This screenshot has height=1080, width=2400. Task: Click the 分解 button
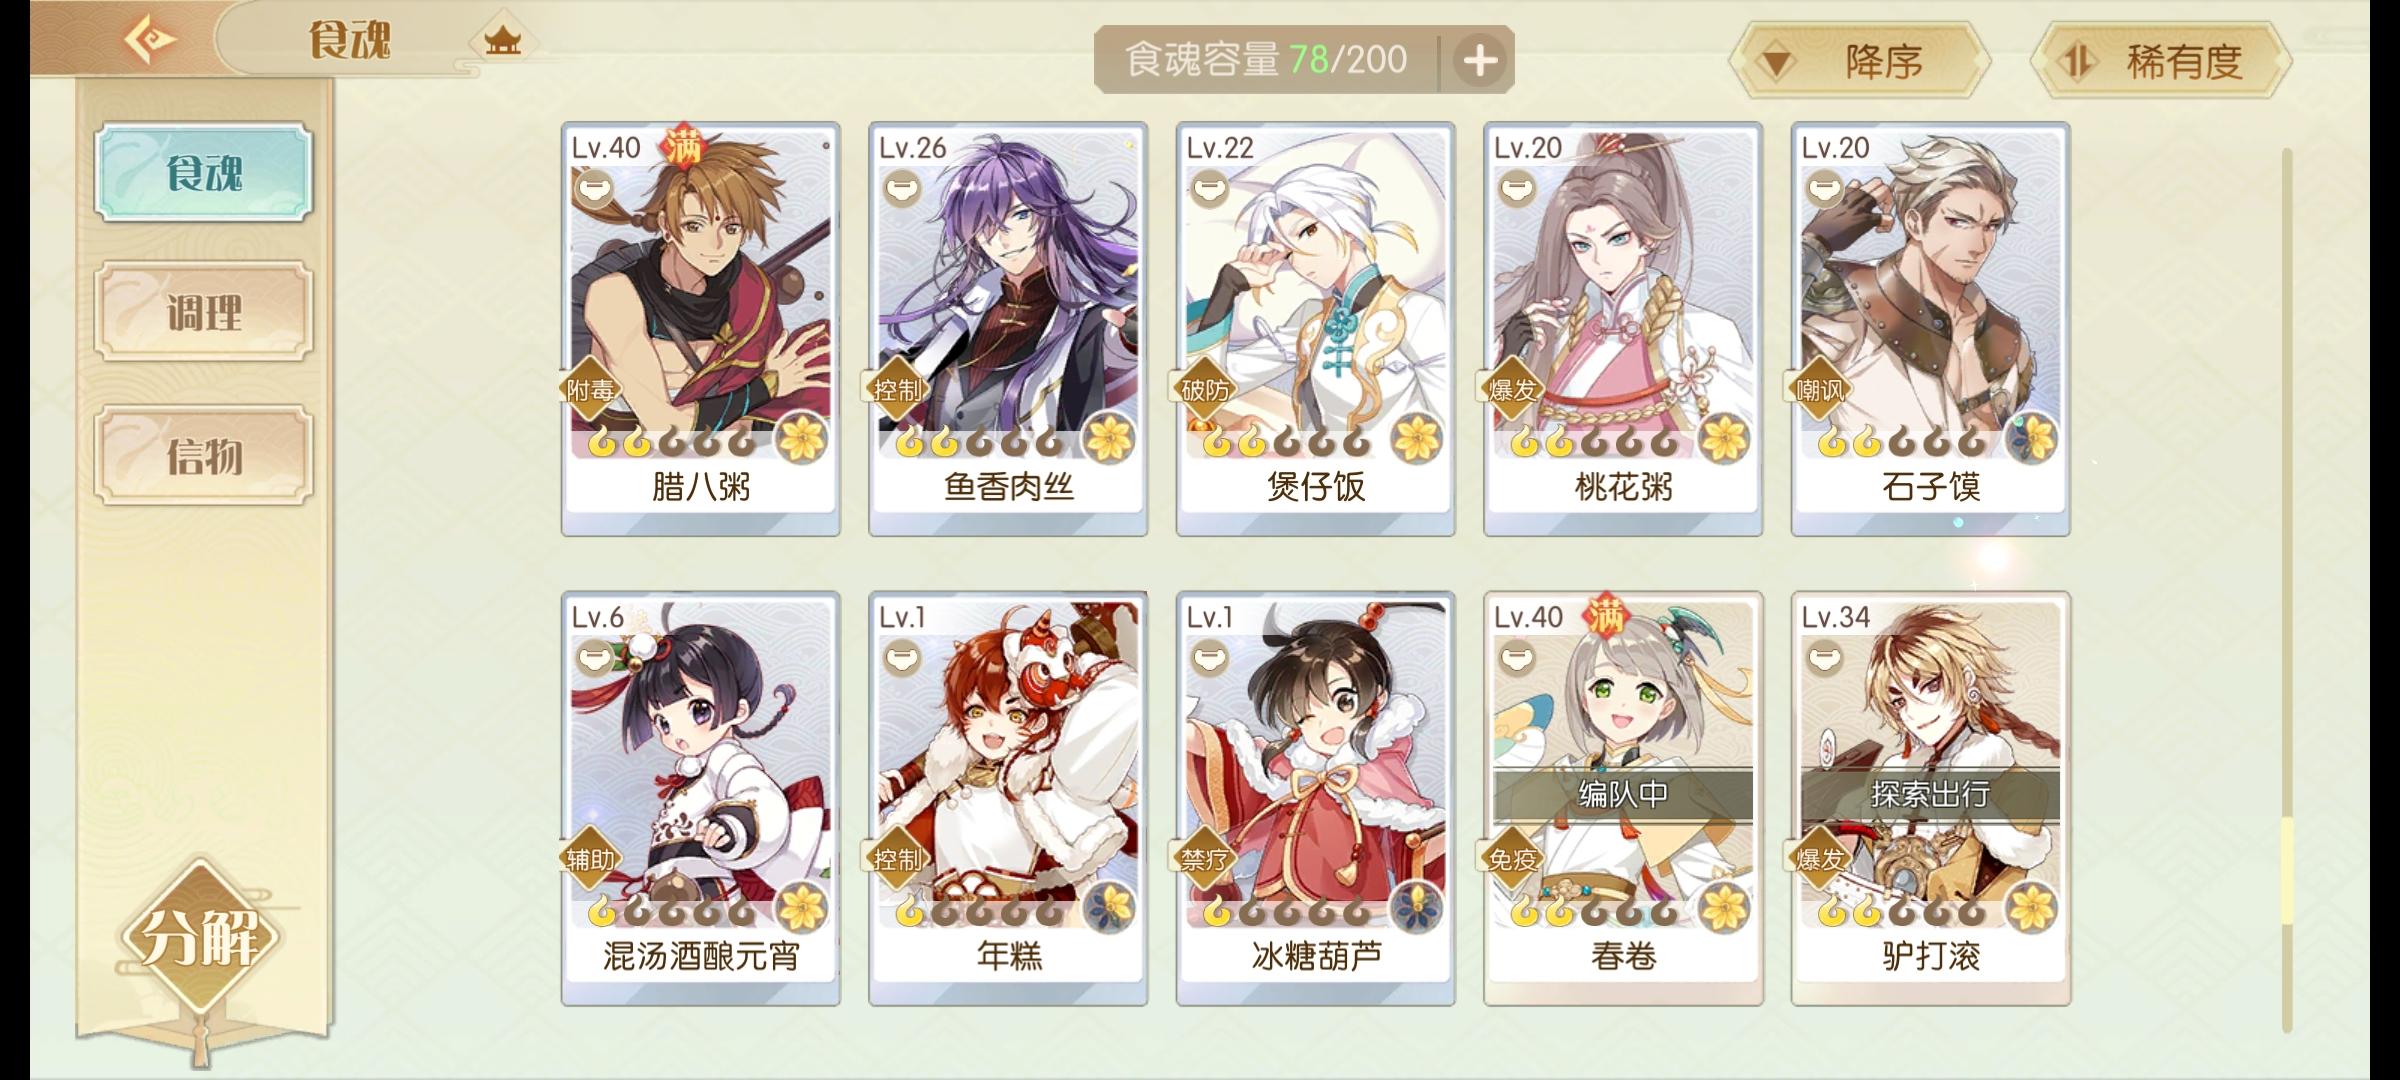(200, 937)
